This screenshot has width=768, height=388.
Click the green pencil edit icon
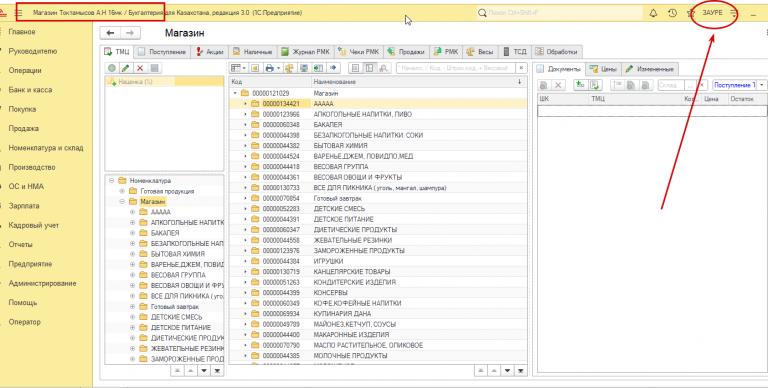coord(126,68)
